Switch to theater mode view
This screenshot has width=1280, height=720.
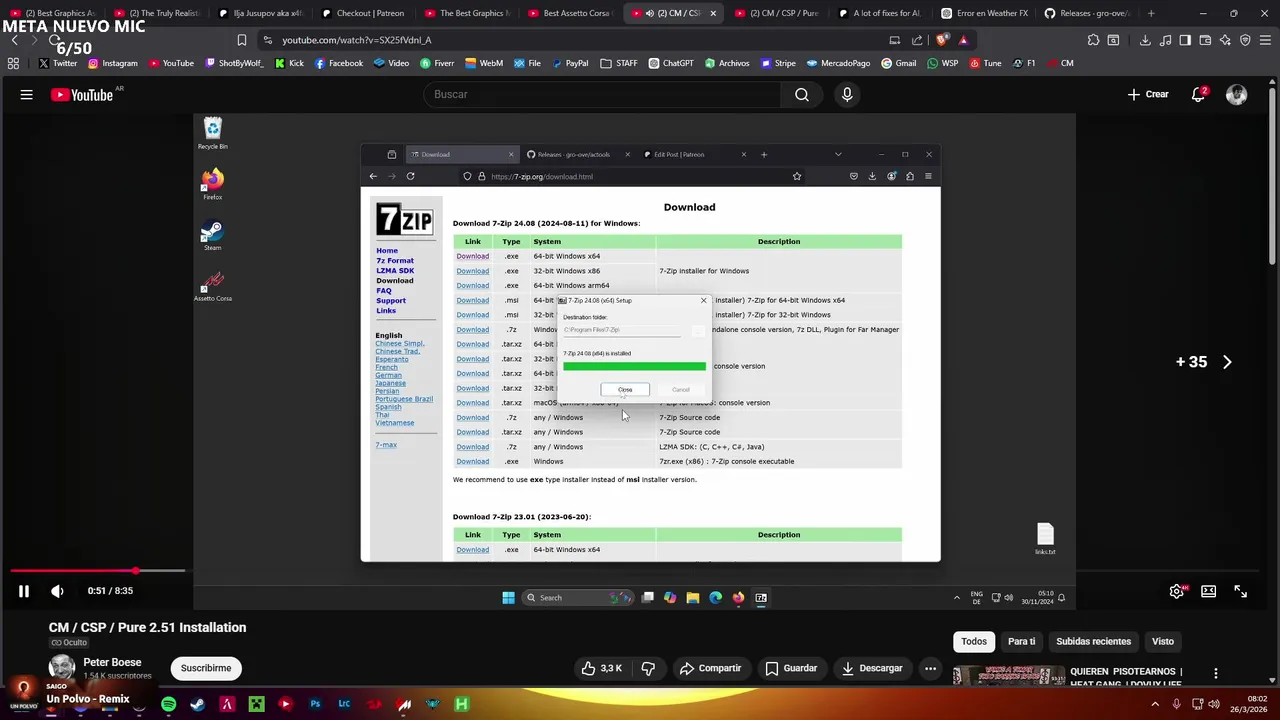coord(1208,591)
